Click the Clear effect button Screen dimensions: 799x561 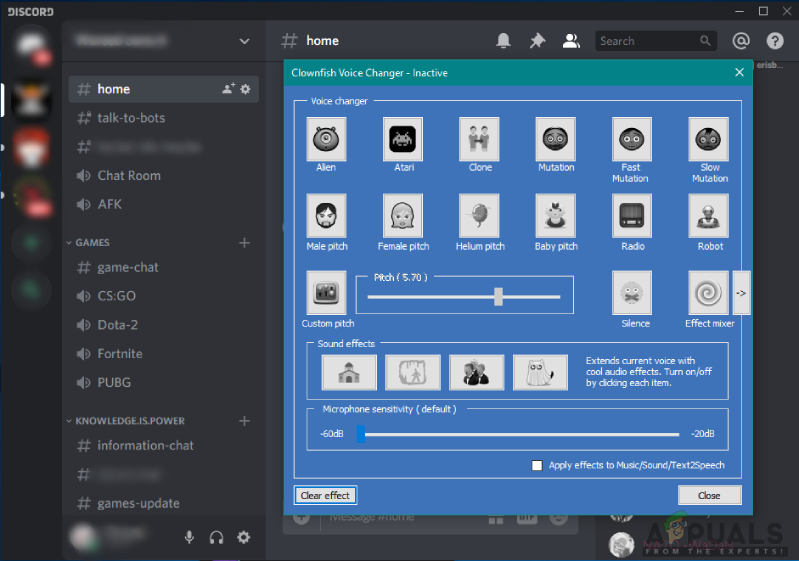coord(325,495)
